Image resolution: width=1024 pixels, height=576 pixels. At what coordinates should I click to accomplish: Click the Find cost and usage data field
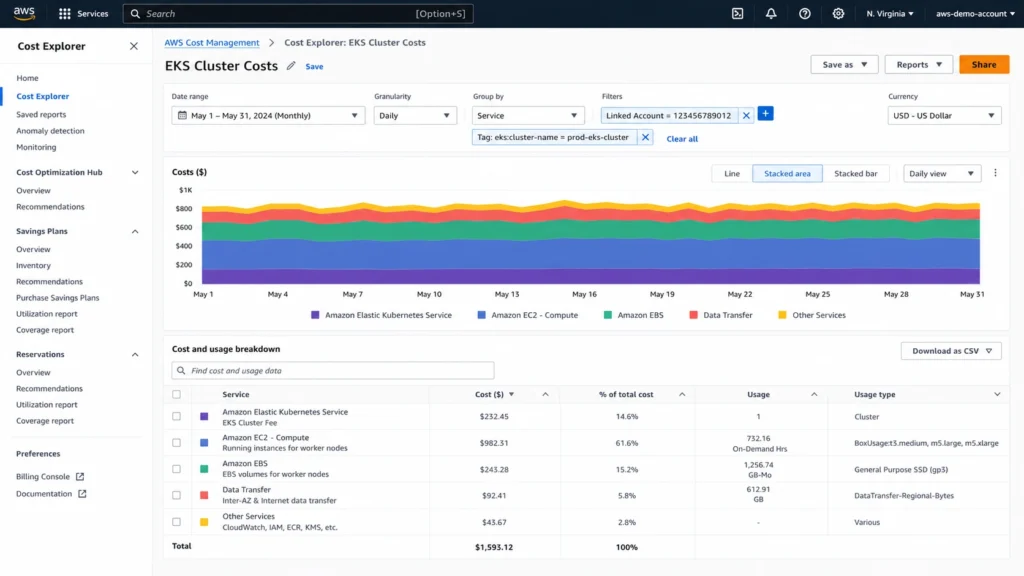332,370
